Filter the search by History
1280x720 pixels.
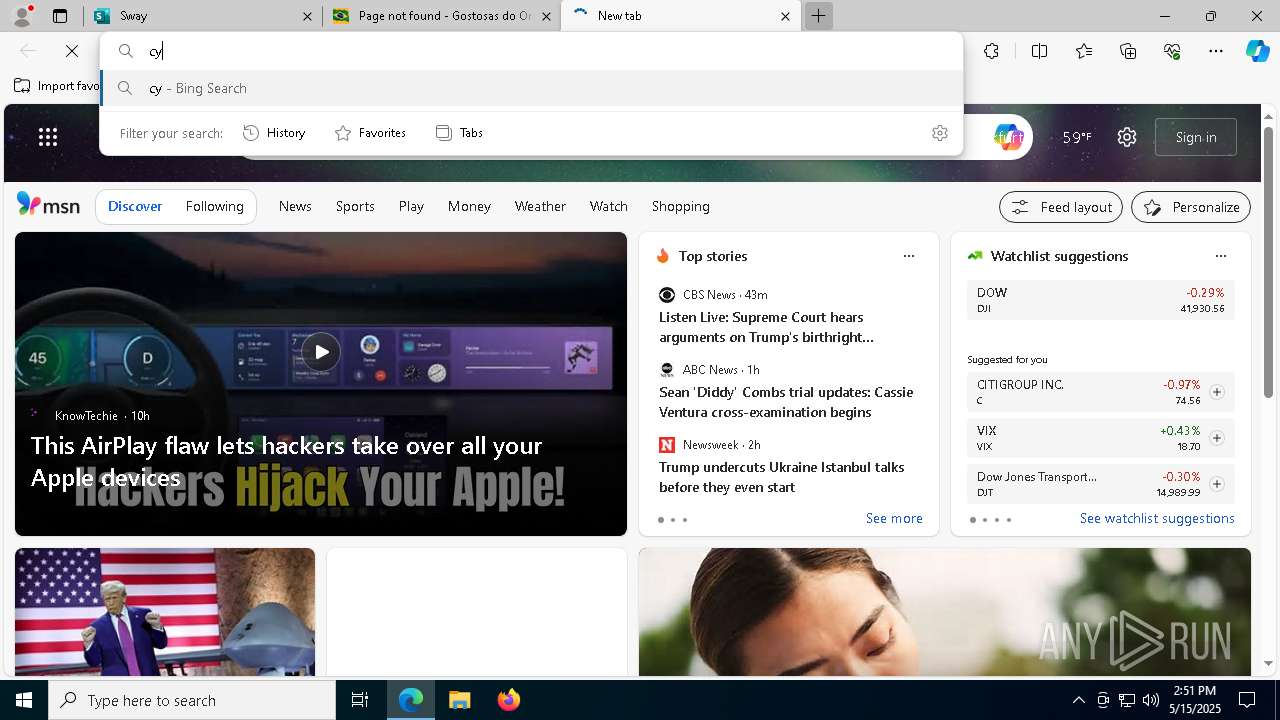coord(274,133)
